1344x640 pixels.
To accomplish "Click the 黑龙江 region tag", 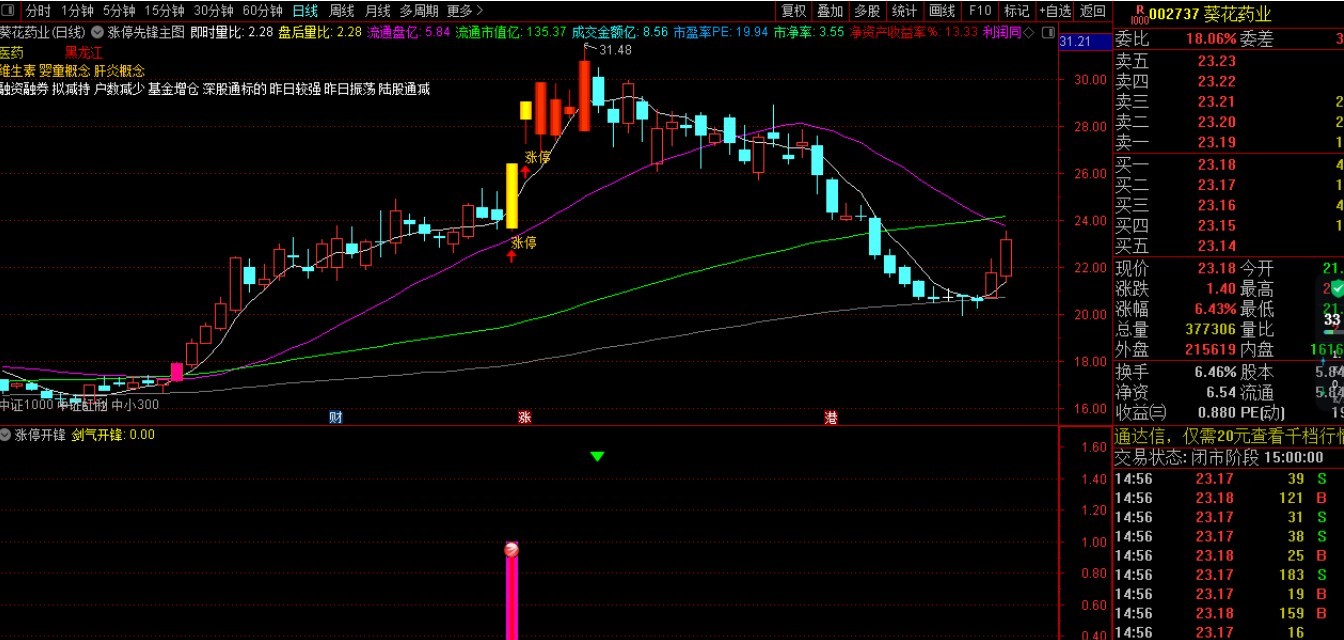I will pos(83,52).
